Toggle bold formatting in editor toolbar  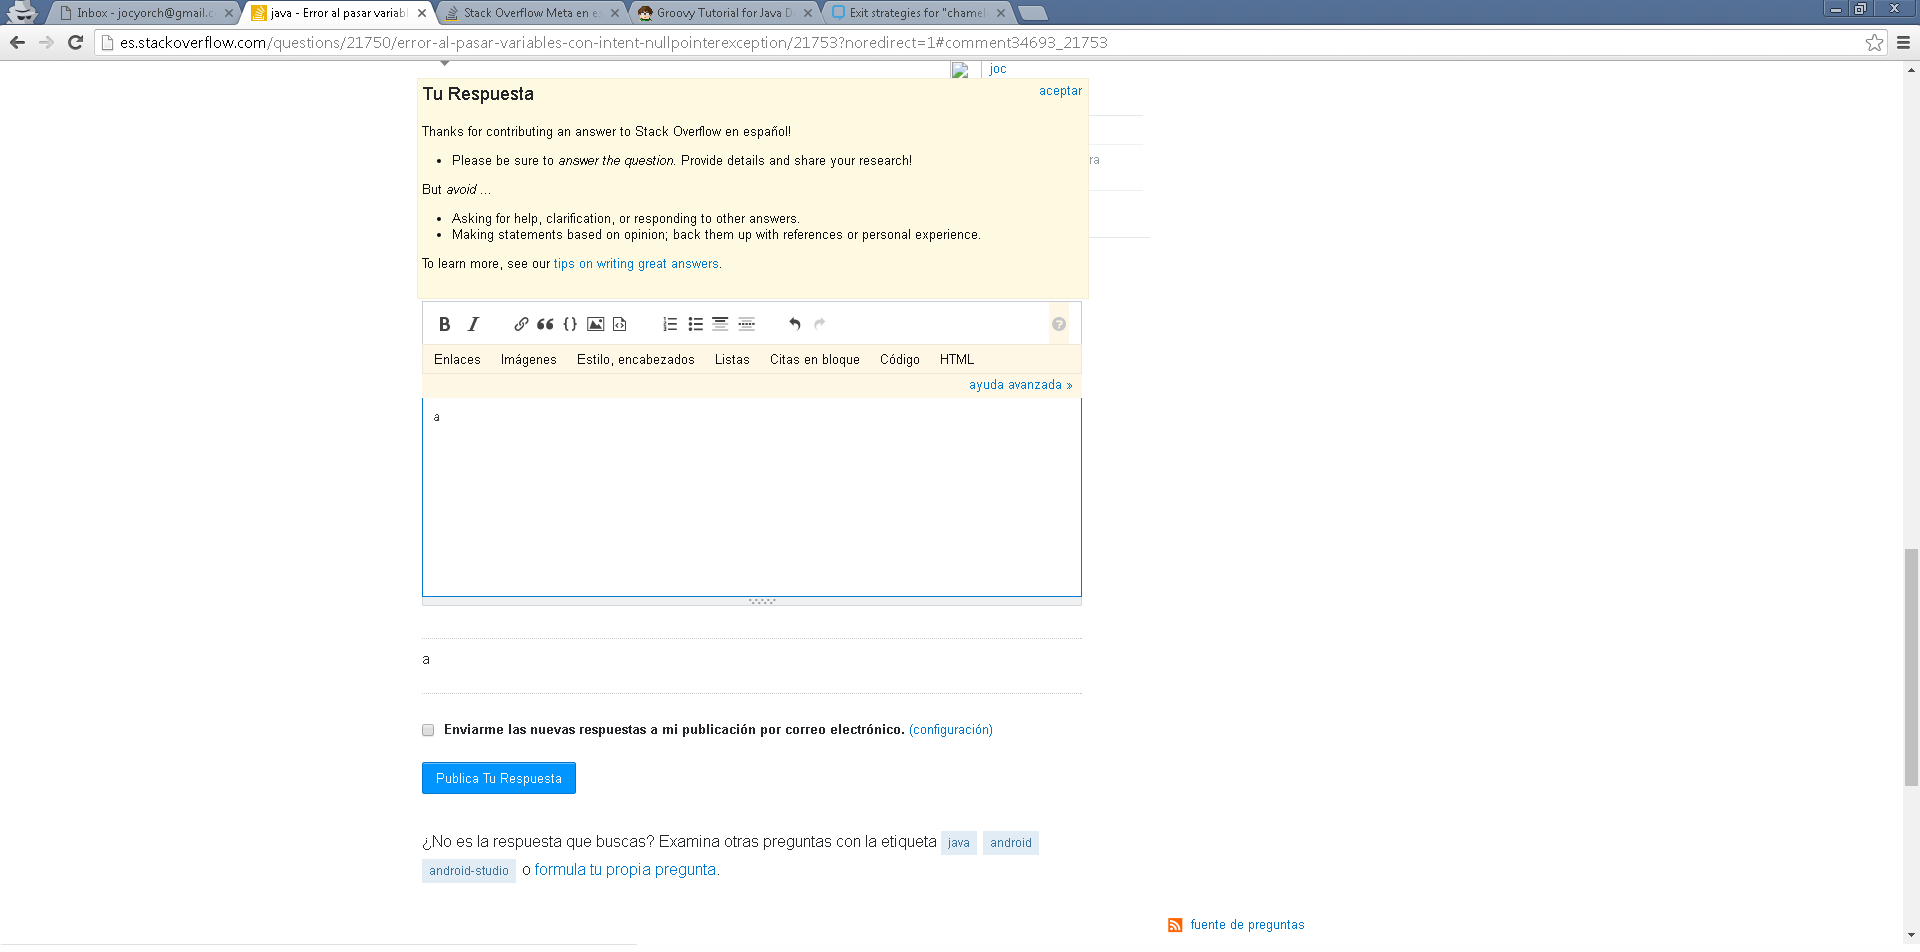tap(445, 324)
